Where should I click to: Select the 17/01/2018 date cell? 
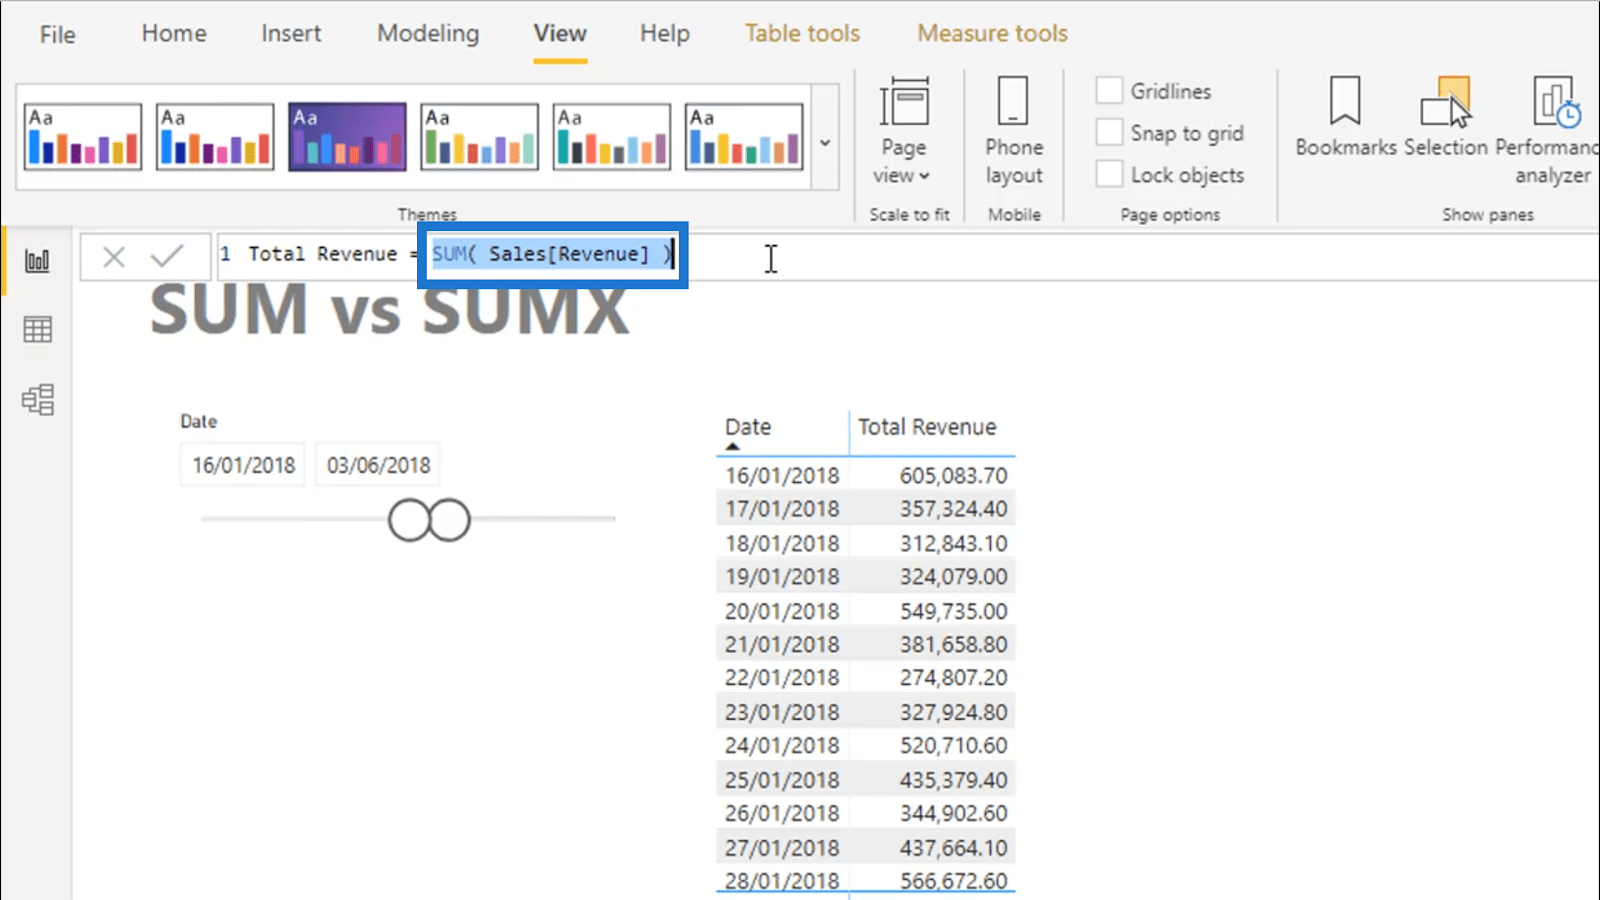click(782, 509)
